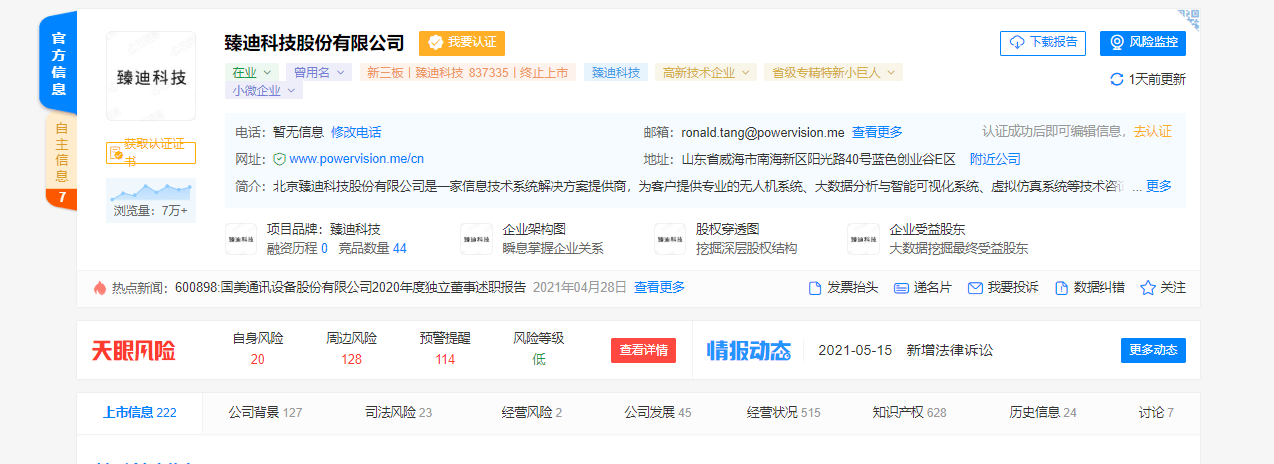Image resolution: width=1274 pixels, height=464 pixels.
Task: Click 预警提醒 value 114
Action: 445,359
